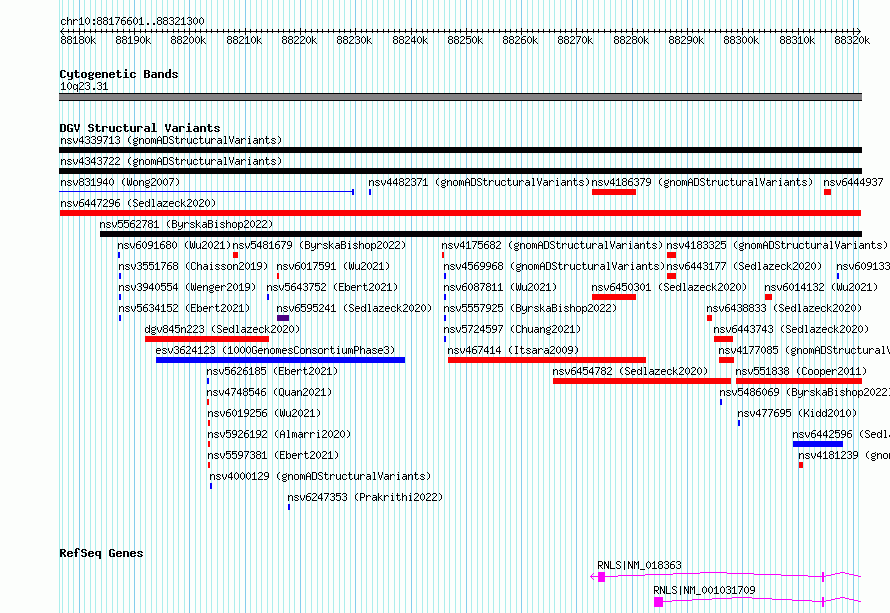Click the nsv4339713 gnomAD variant label
This screenshot has width=890, height=613.
(171, 140)
